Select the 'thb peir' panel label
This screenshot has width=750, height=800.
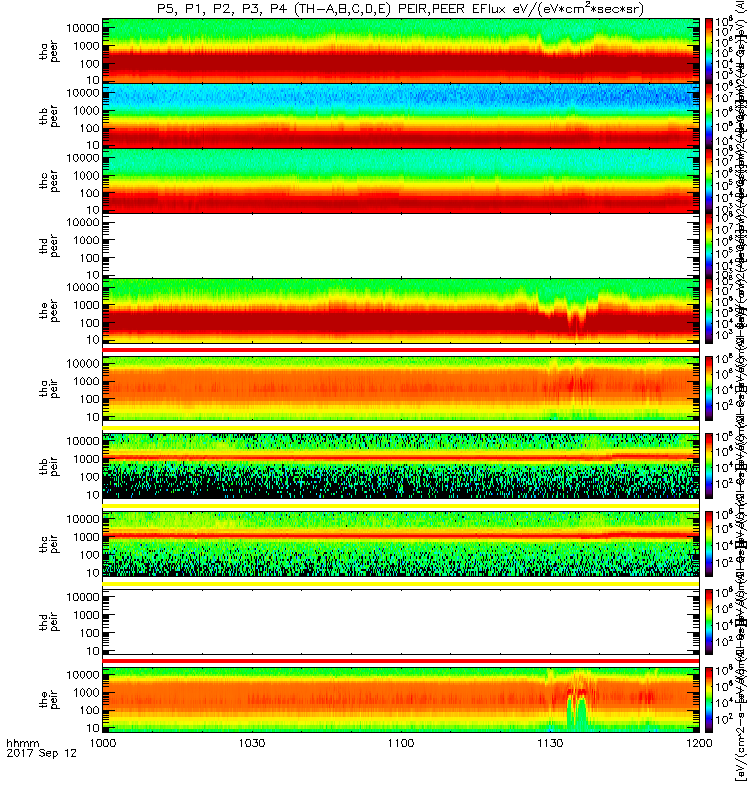pyautogui.click(x=49, y=466)
